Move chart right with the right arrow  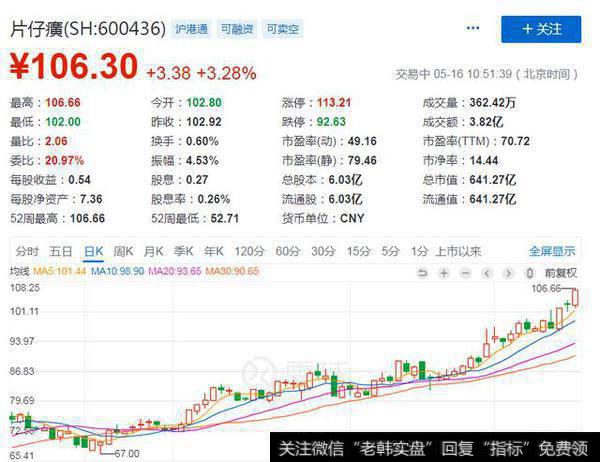(x=508, y=273)
